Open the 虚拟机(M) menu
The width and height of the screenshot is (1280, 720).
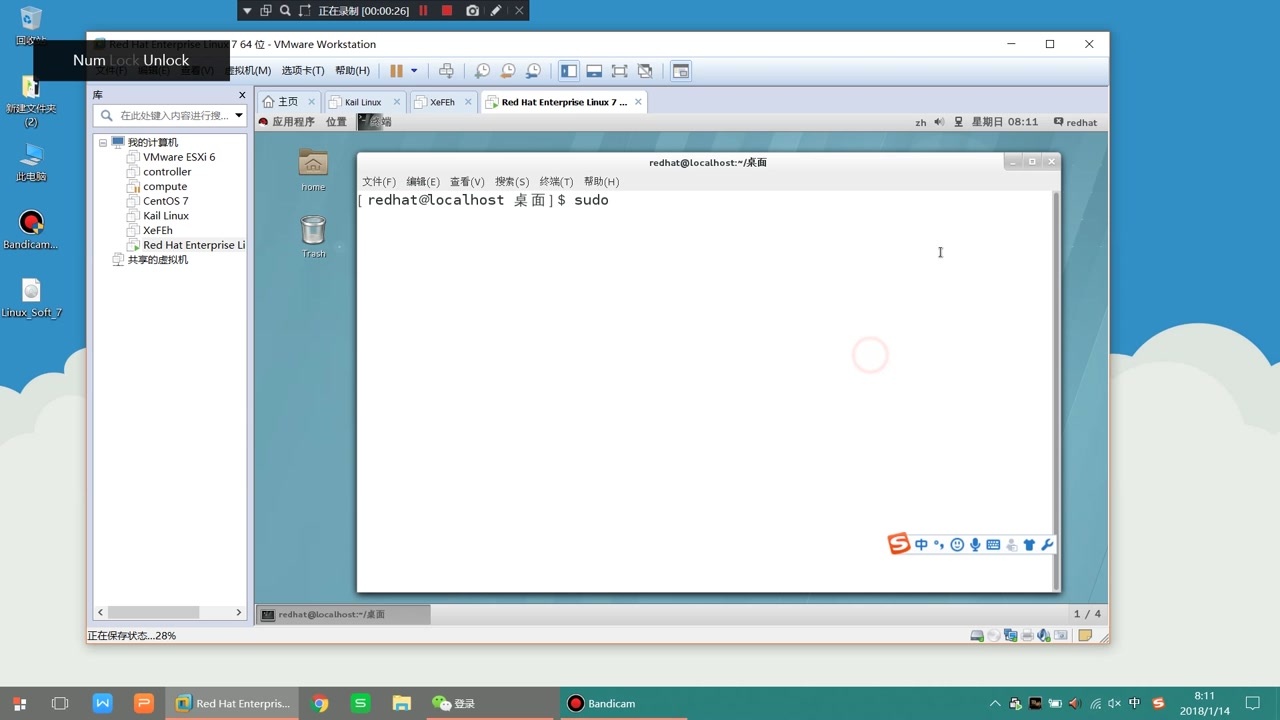248,71
